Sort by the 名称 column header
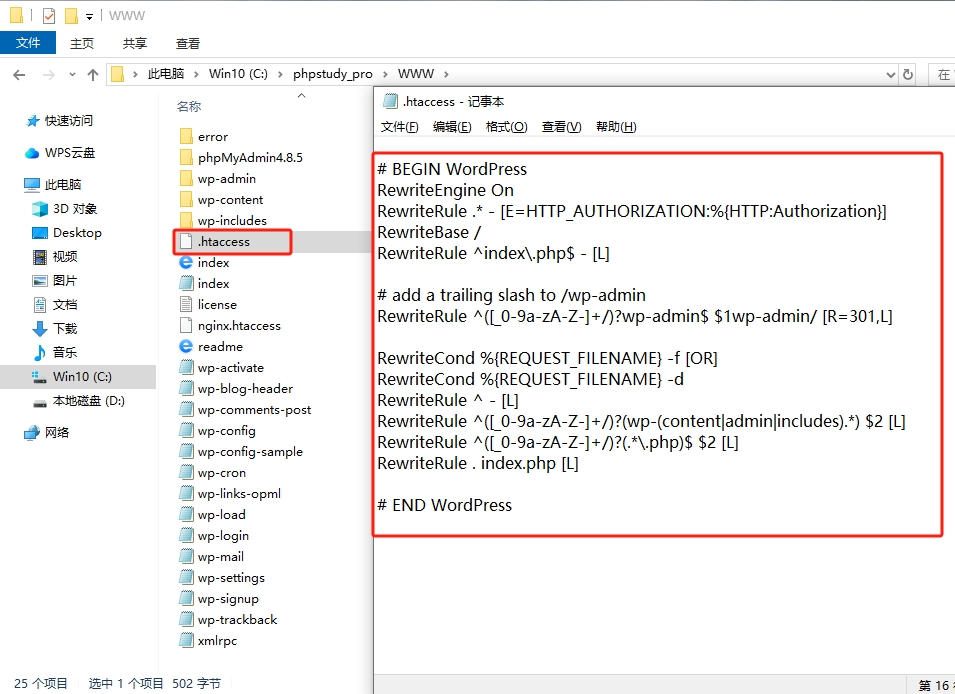The height and width of the screenshot is (694, 955). [x=189, y=107]
